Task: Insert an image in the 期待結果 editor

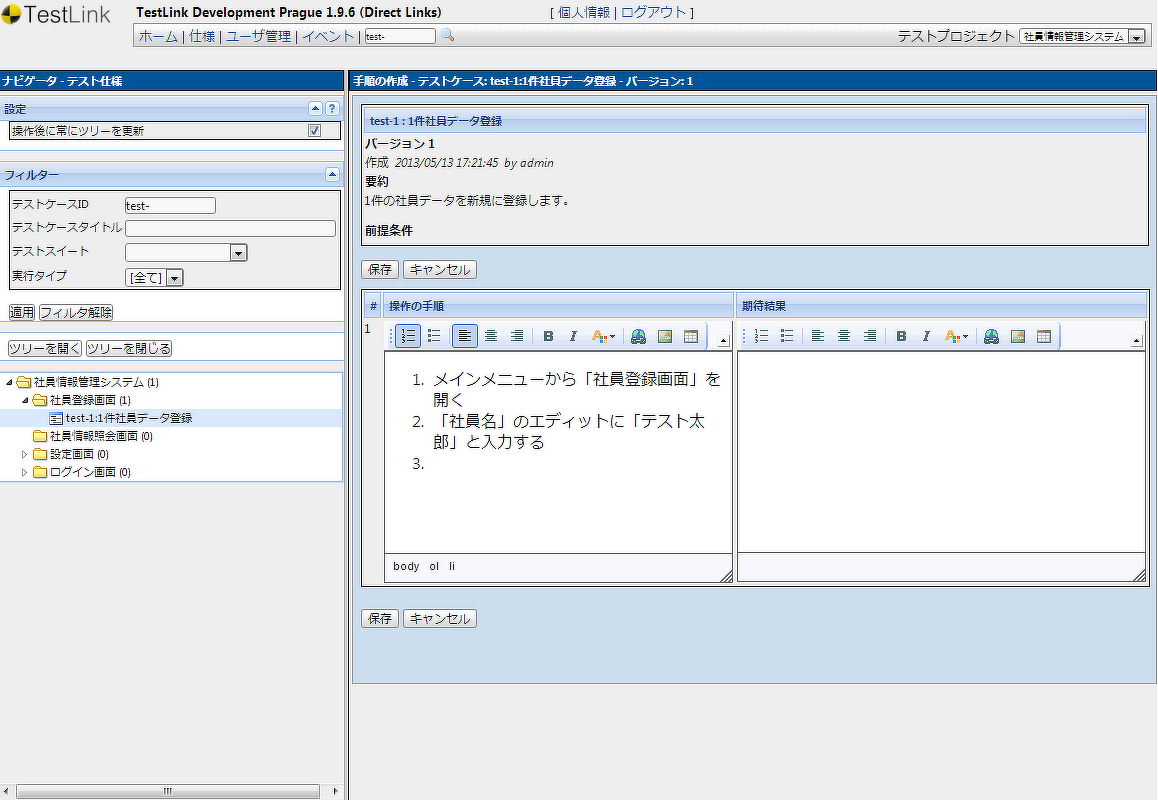Action: pyautogui.click(x=1016, y=336)
